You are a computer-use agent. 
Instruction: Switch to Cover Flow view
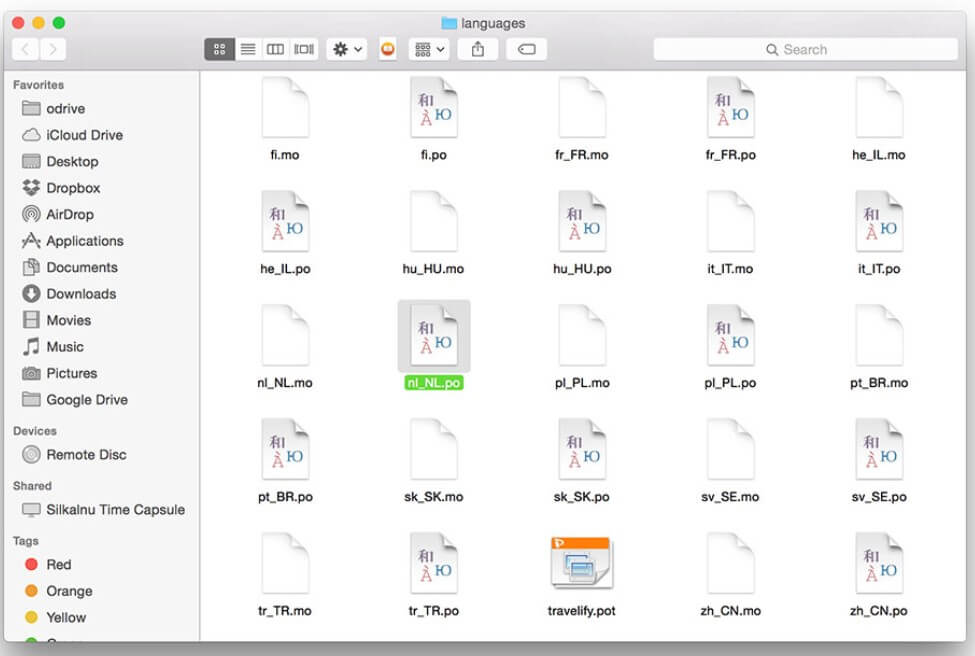303,49
